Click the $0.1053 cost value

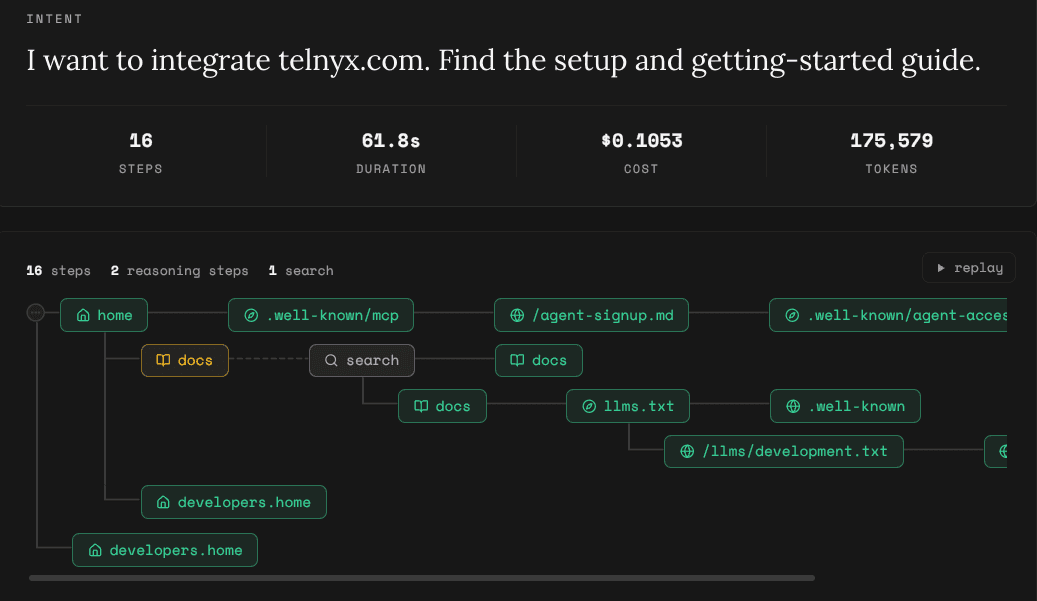pos(642,141)
